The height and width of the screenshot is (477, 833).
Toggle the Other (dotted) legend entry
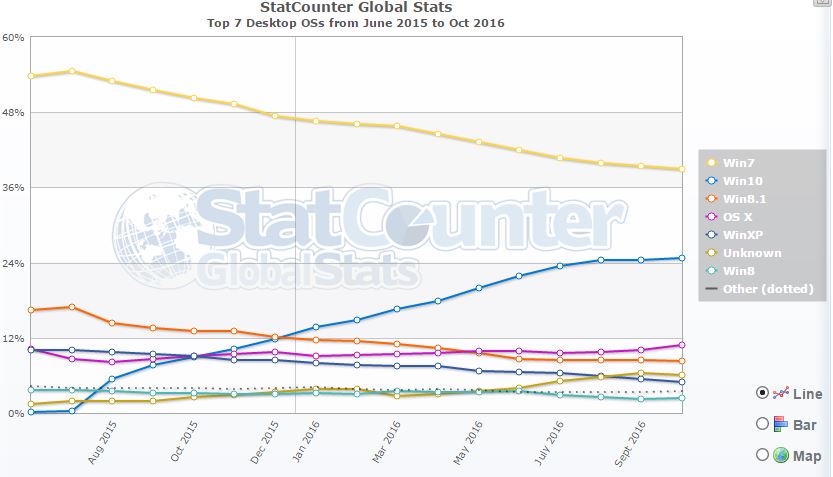(759, 289)
